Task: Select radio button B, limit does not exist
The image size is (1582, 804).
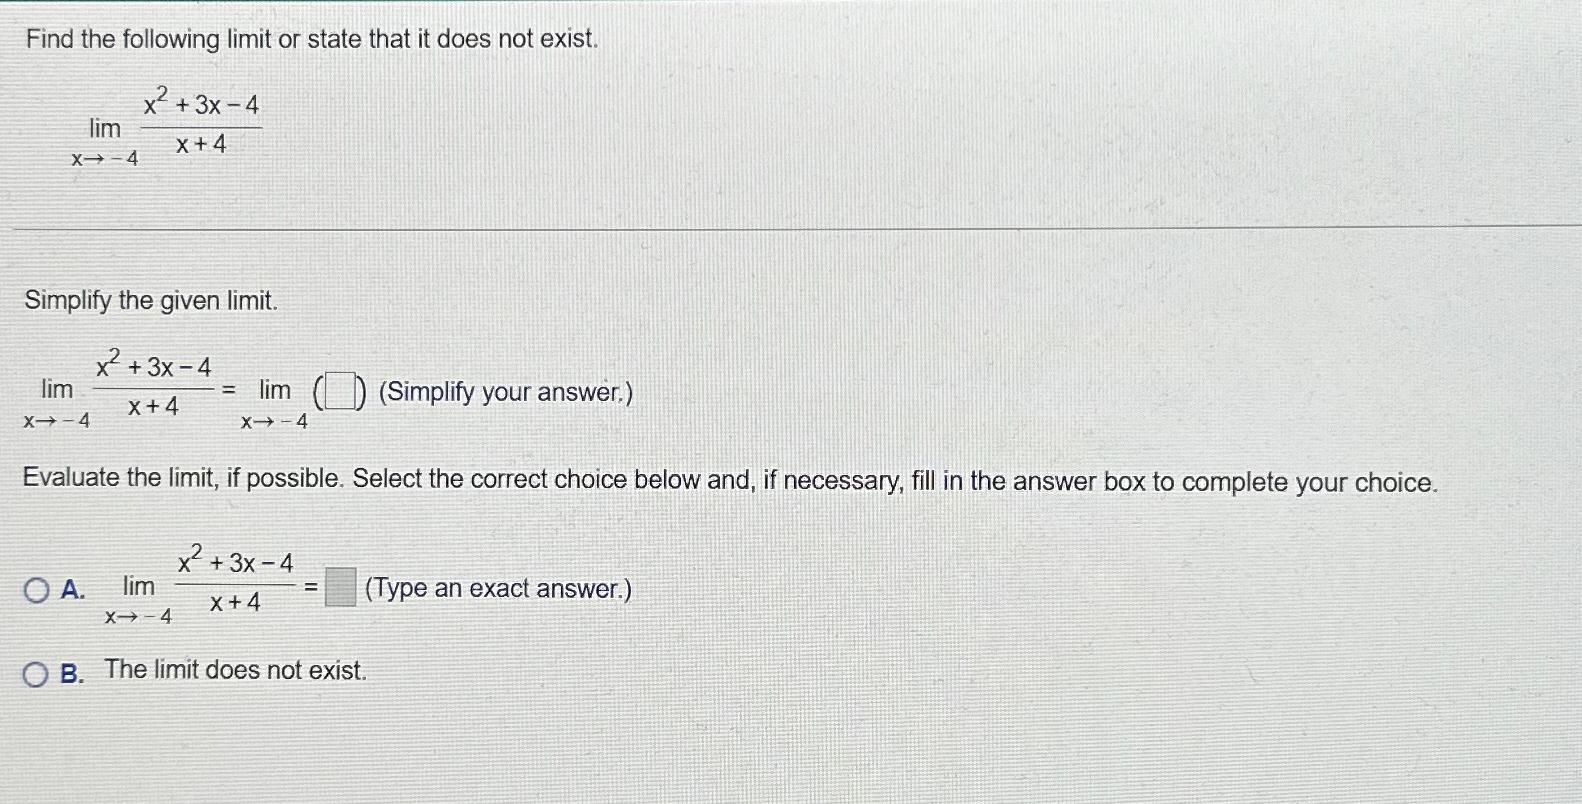Action: point(36,674)
